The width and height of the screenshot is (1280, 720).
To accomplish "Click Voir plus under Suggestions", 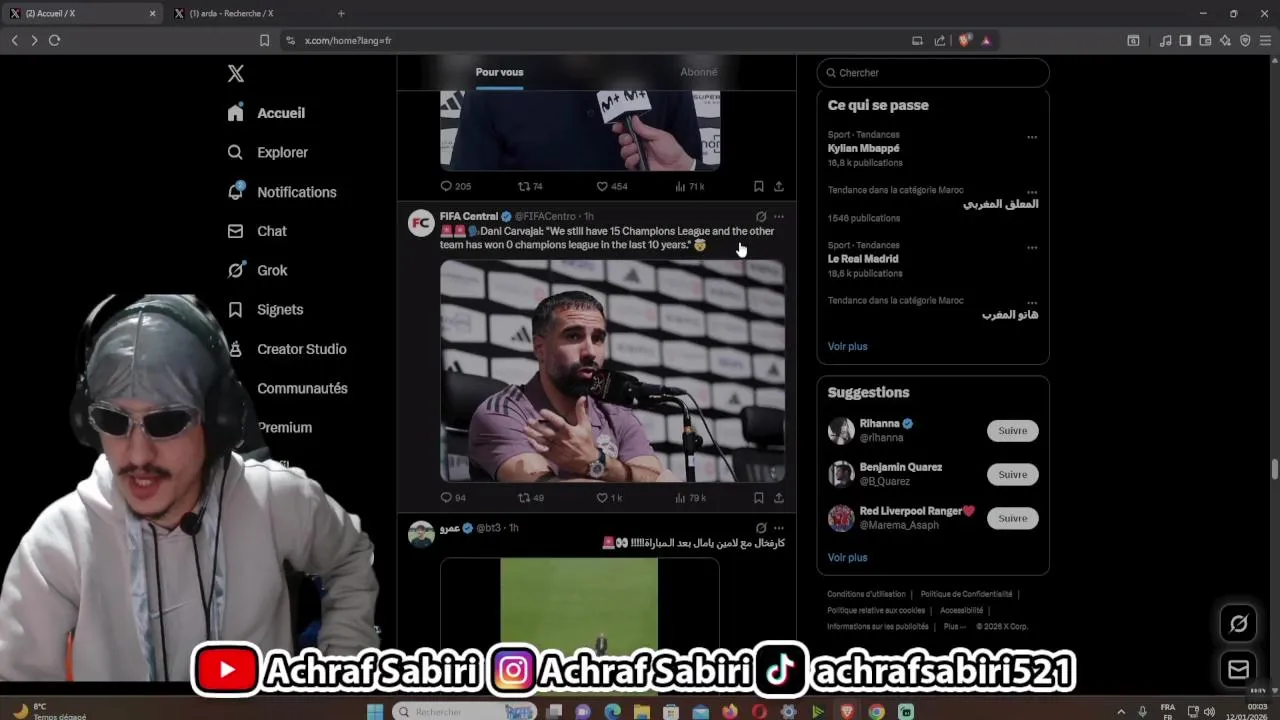I will [847, 557].
